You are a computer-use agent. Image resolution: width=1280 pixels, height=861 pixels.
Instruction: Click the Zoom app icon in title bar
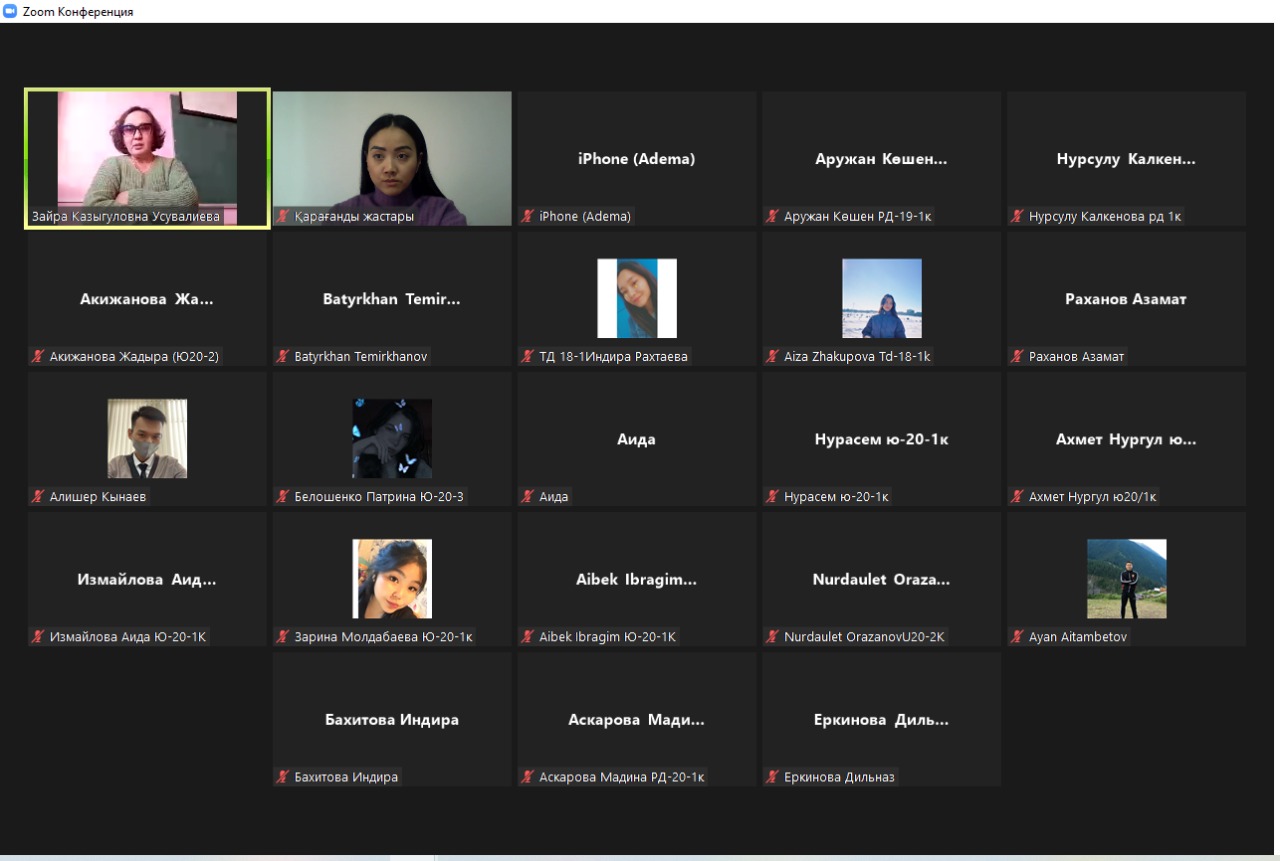pyautogui.click(x=10, y=11)
